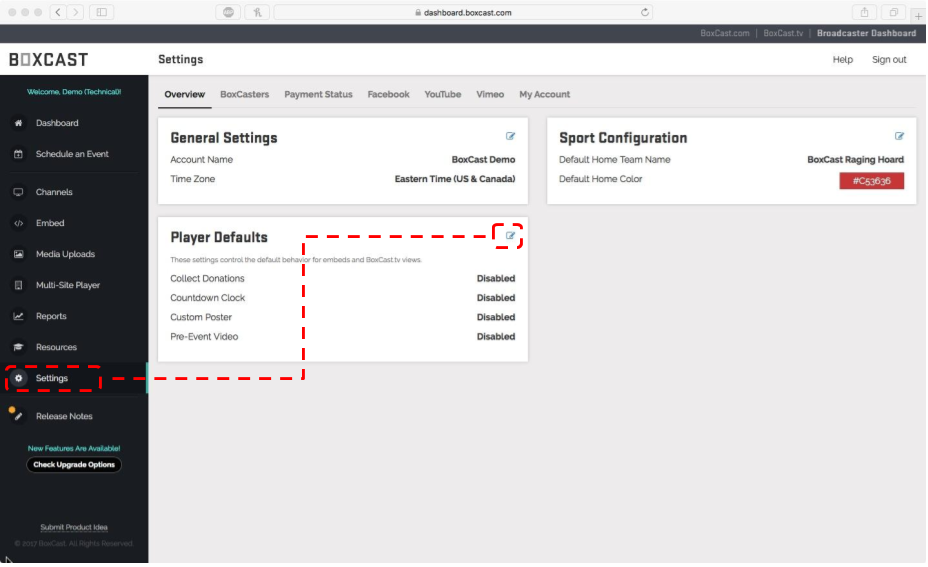The width and height of the screenshot is (928, 567).
Task: Click the Dashboard home icon in sidebar
Action: point(18,123)
